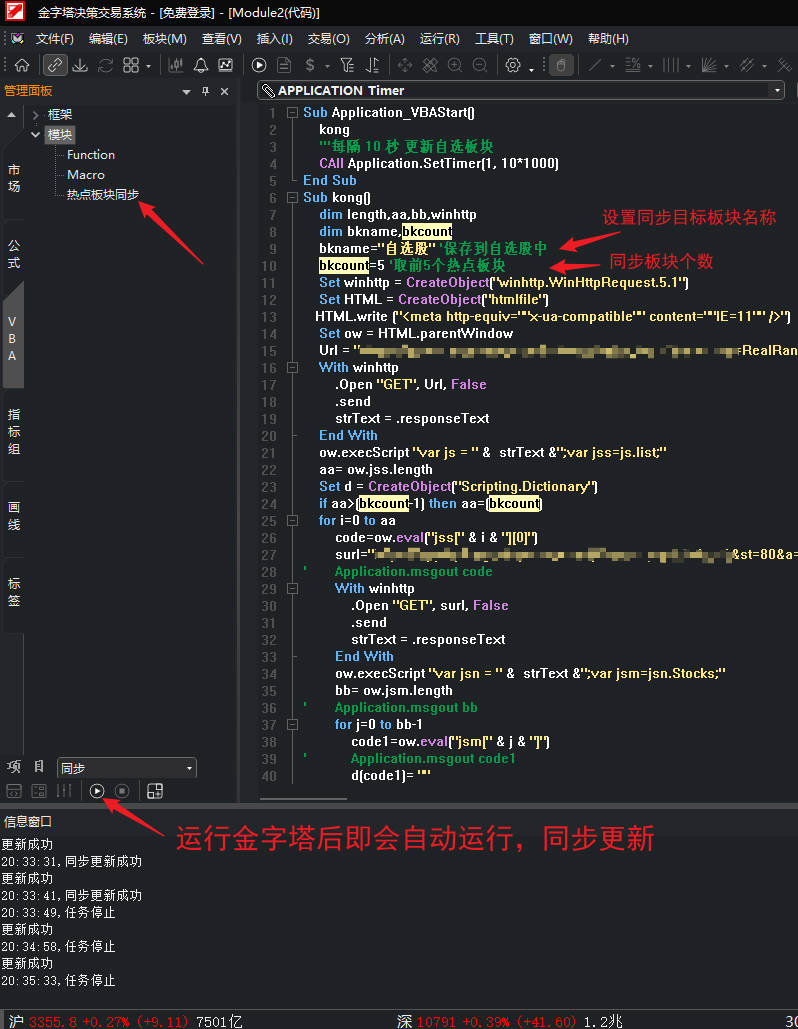This screenshot has height=1029, width=798.
Task: Open the Macro module item
Action: coord(86,175)
